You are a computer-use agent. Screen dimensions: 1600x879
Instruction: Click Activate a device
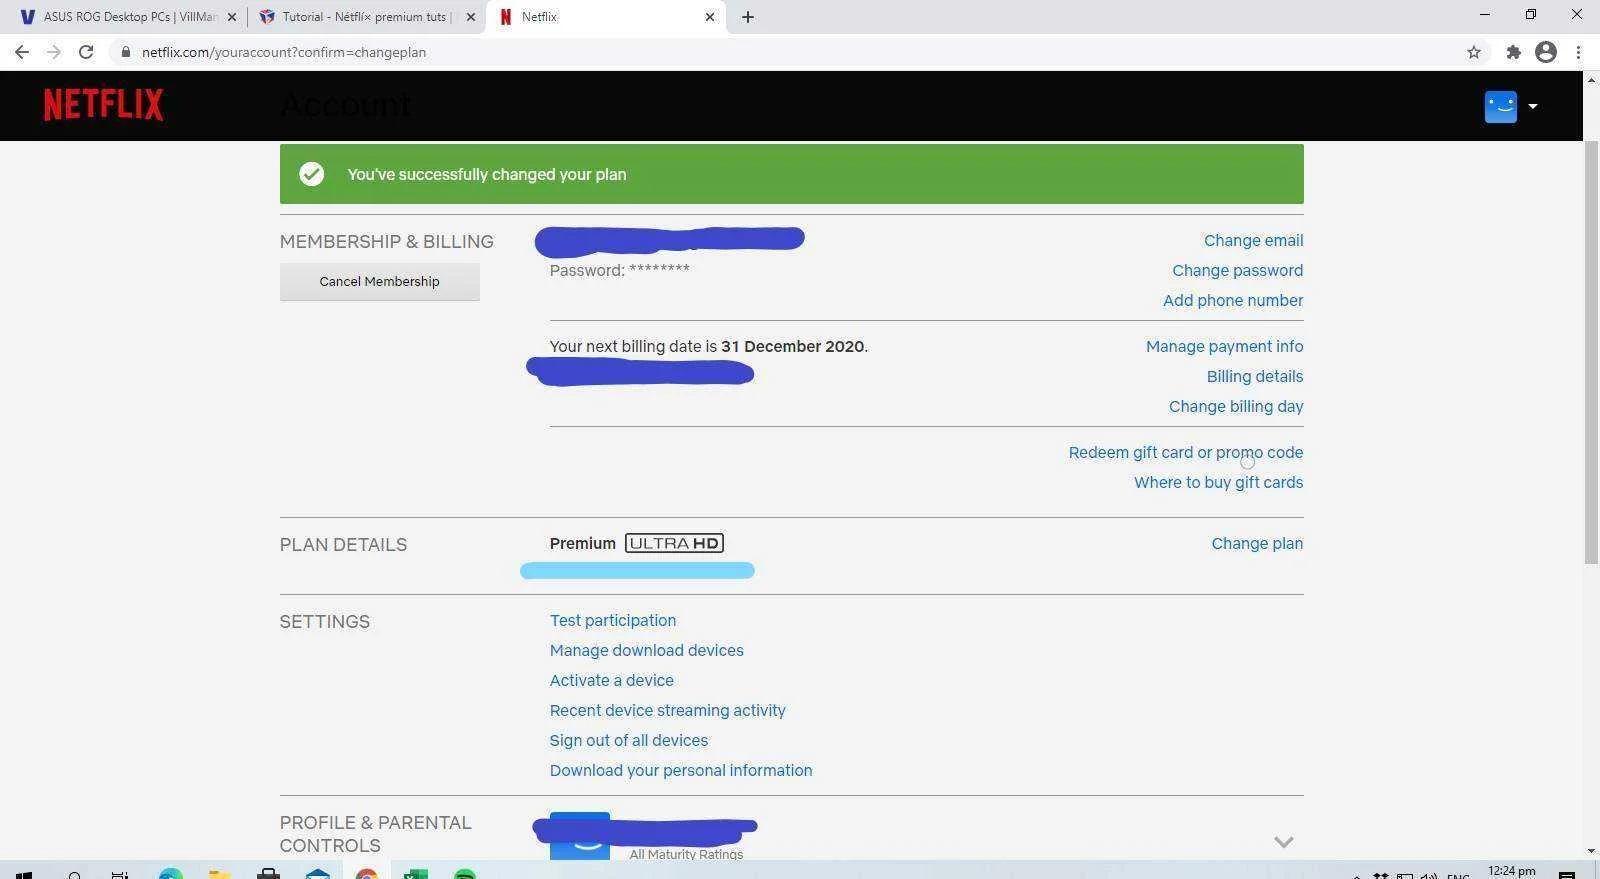611,680
